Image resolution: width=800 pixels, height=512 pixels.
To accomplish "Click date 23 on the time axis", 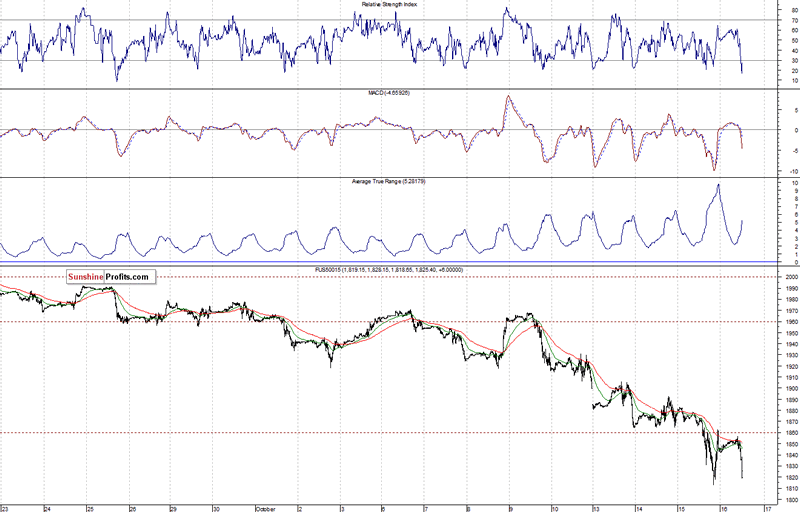I will [5, 507].
